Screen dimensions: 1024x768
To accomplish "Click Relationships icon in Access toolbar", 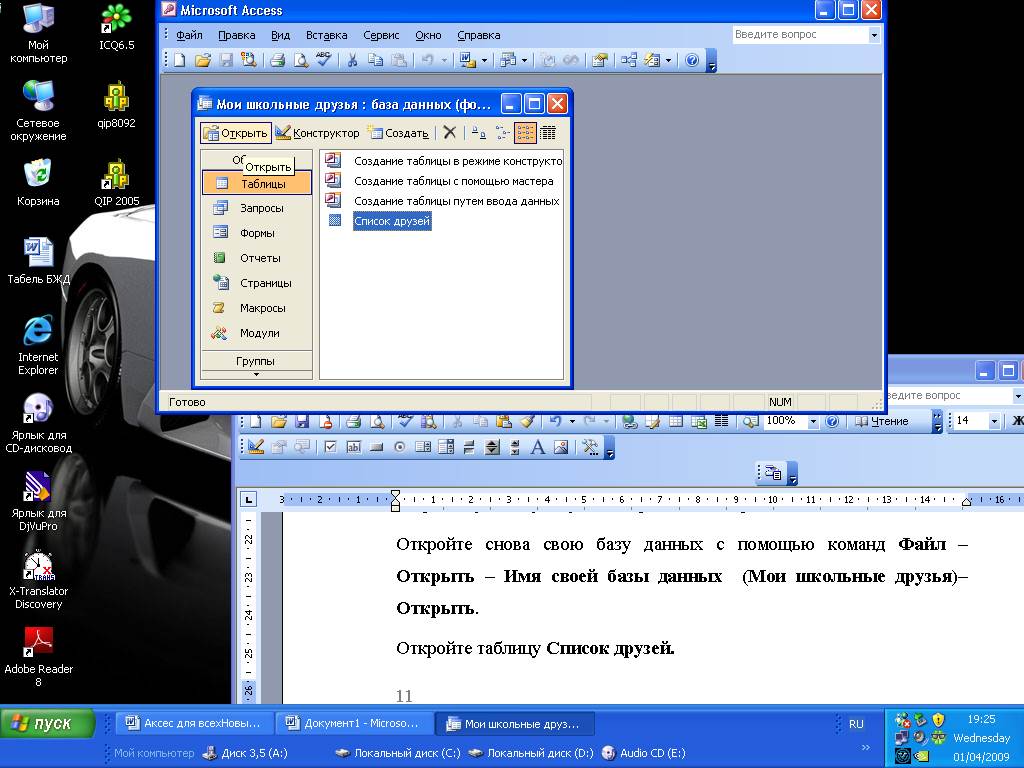I will (x=629, y=61).
